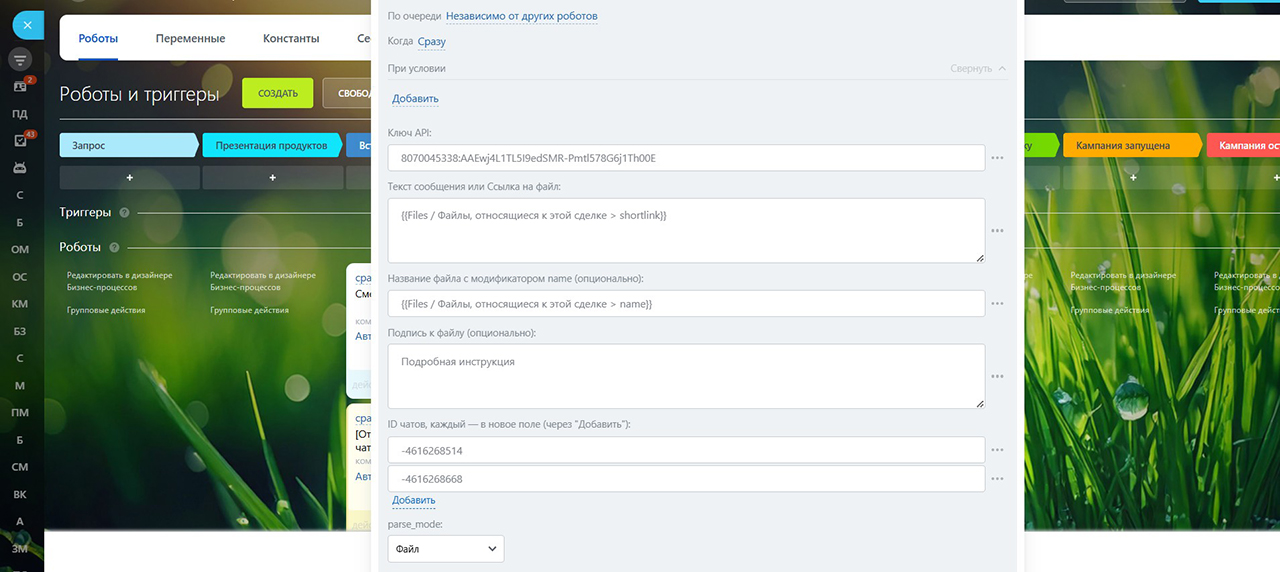Open Групповые действия under the Запрос column
Viewport: 1280px width, 572px height.
pyautogui.click(x=106, y=310)
